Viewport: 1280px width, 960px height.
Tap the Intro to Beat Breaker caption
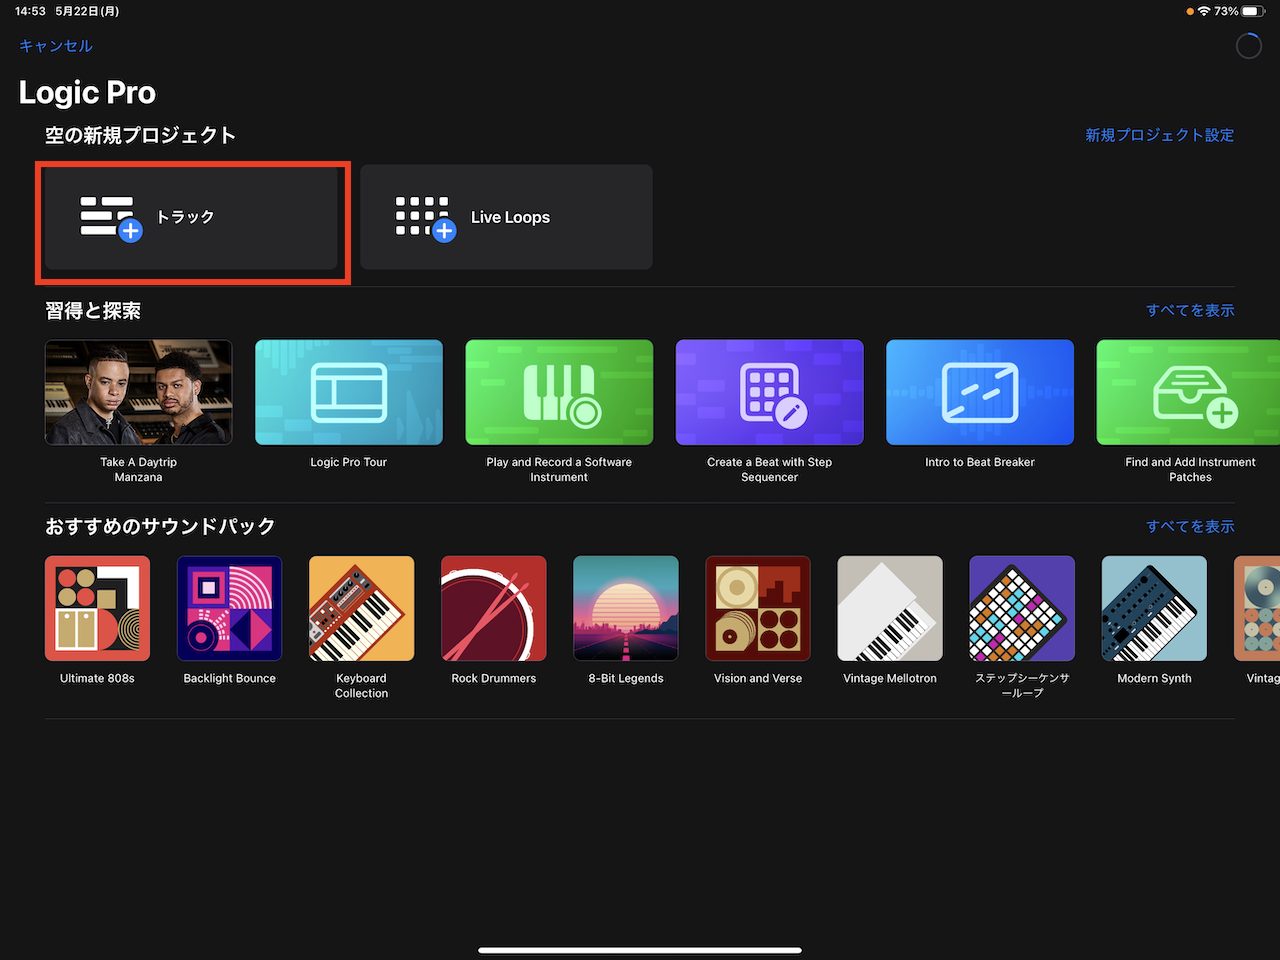(x=980, y=462)
